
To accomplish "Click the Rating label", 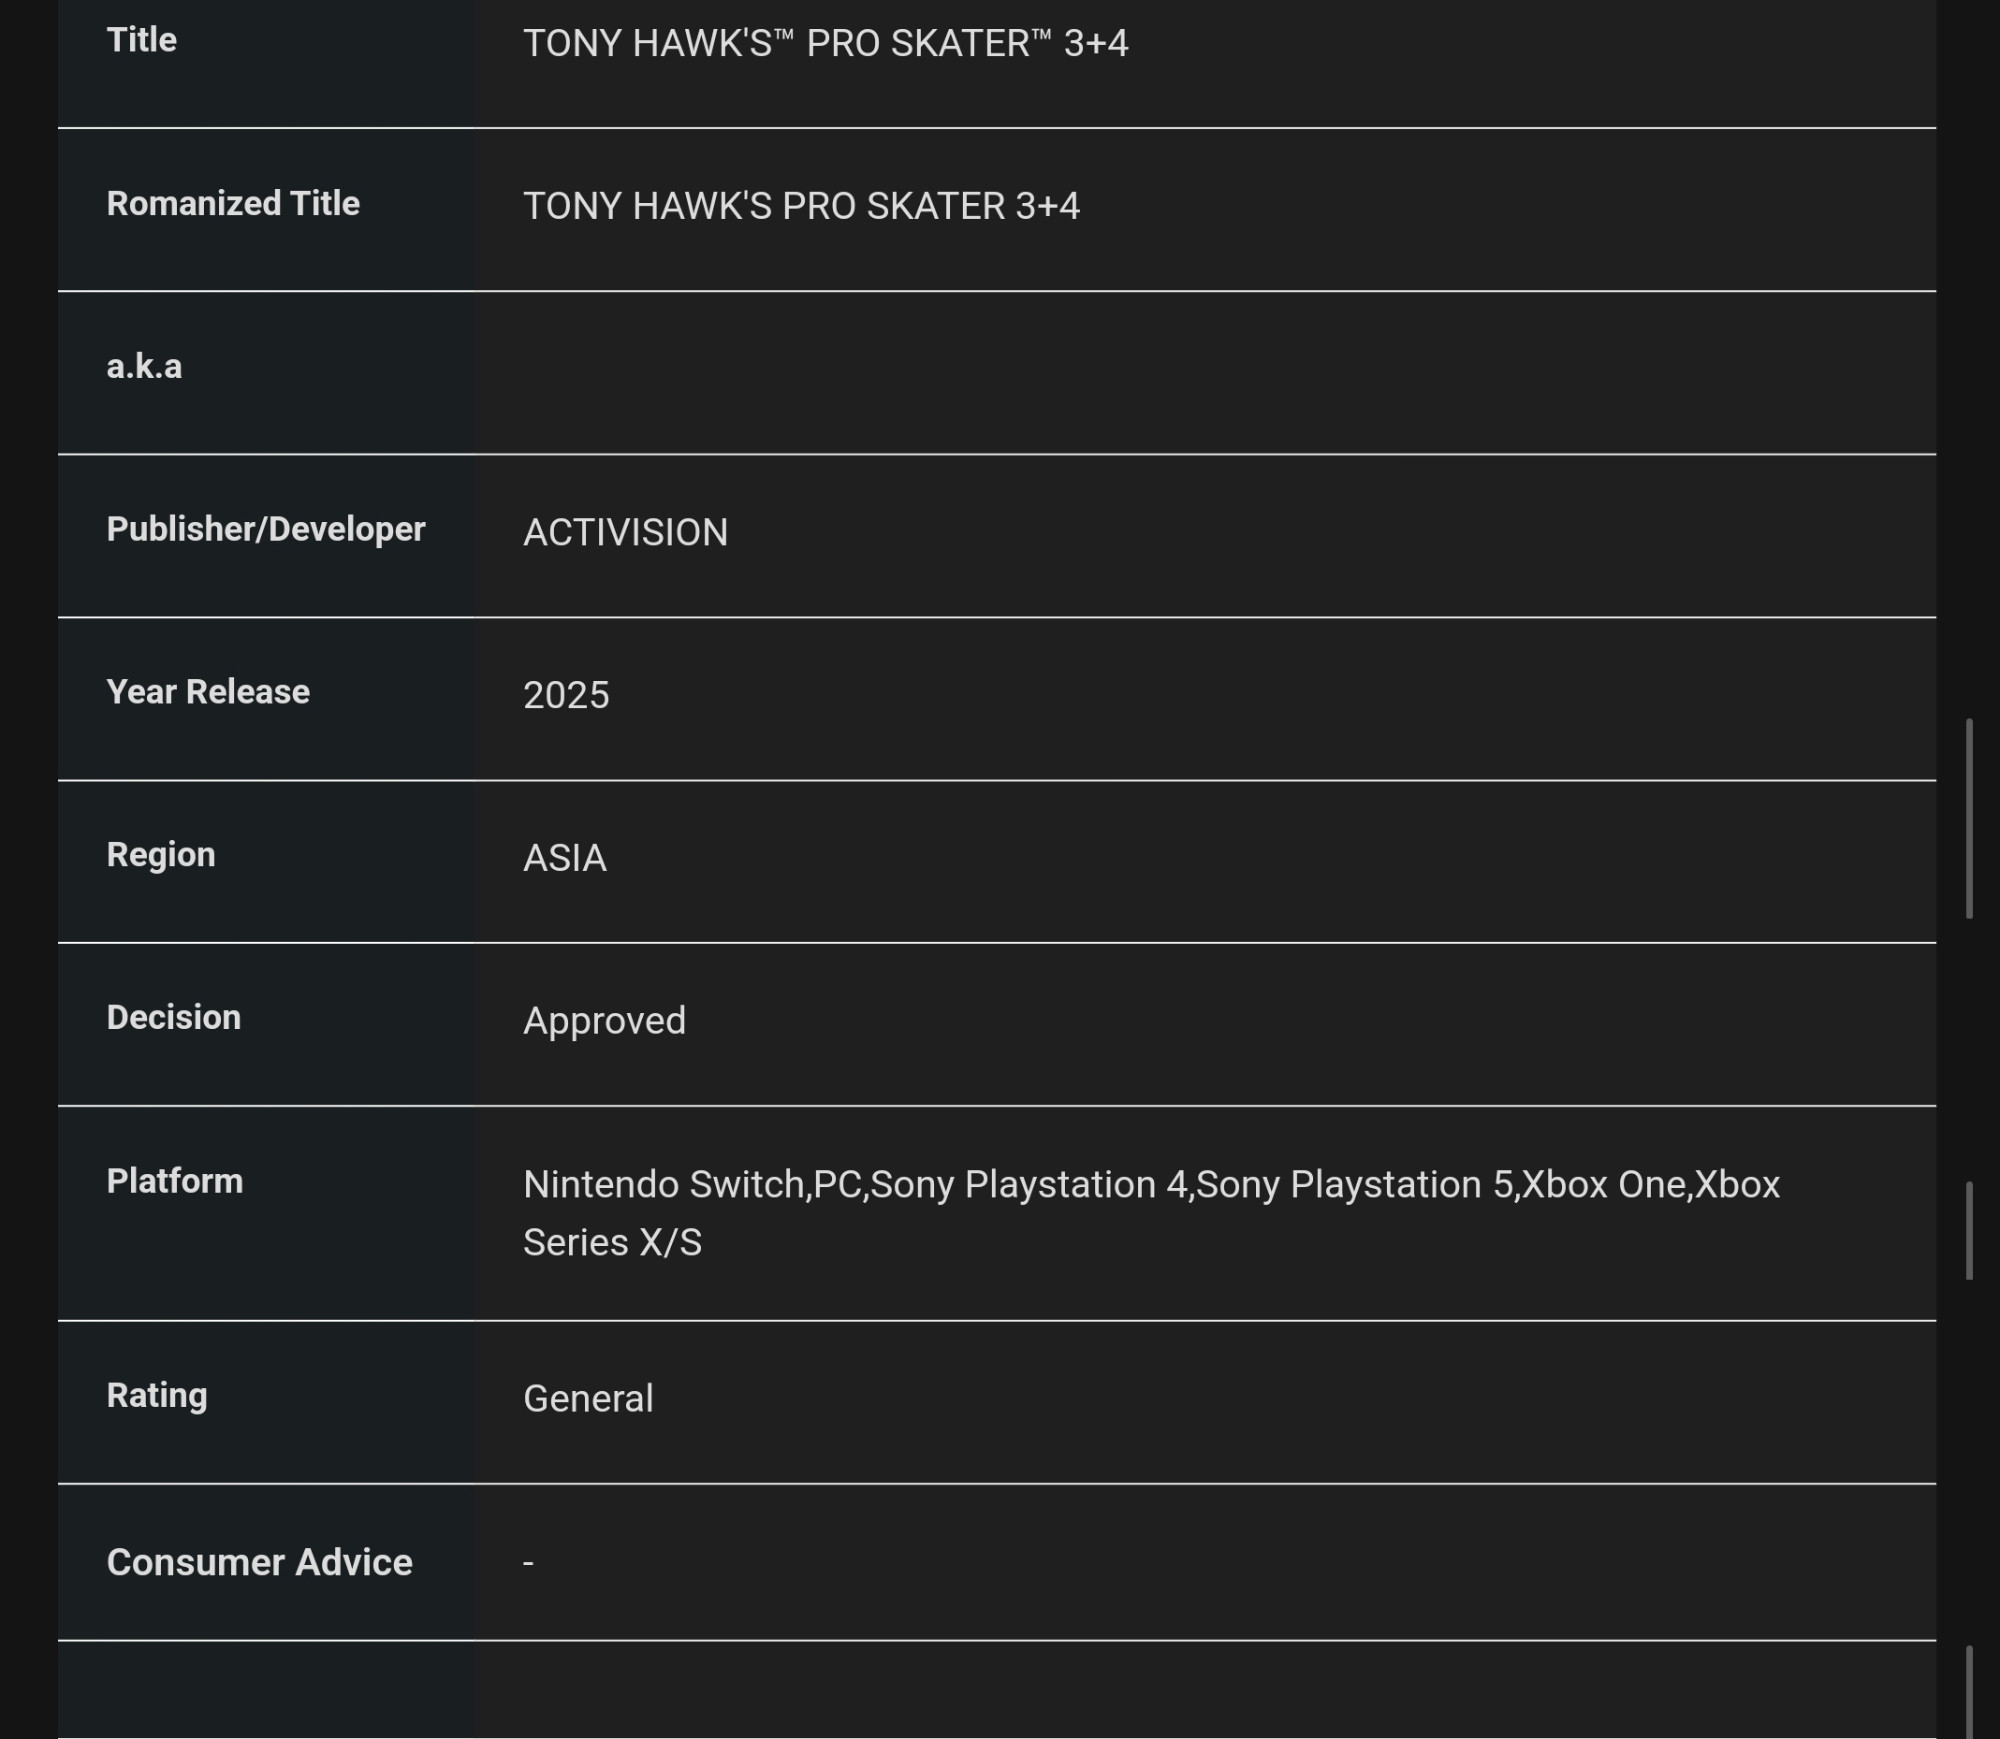I will pyautogui.click(x=157, y=1395).
